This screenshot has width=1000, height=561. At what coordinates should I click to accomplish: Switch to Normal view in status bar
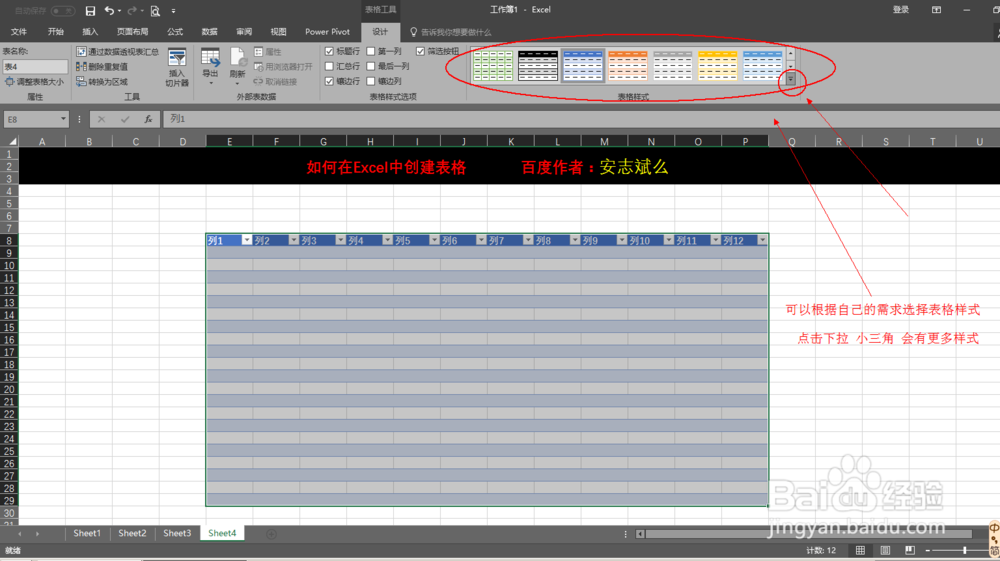pyautogui.click(x=860, y=550)
